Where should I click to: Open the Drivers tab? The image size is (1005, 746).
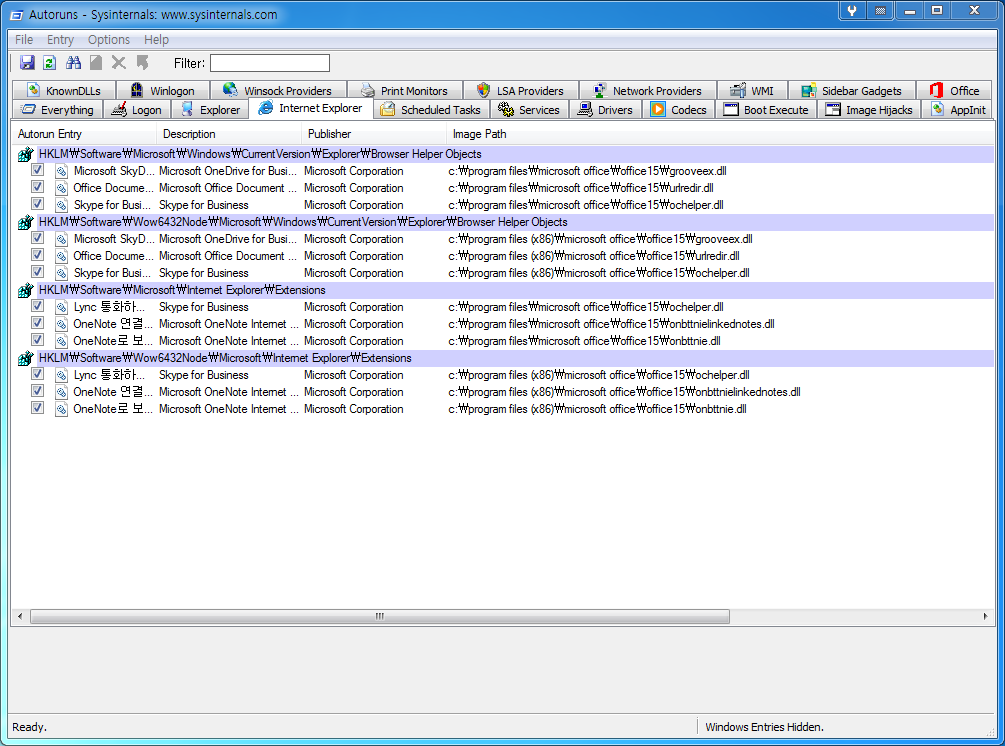(x=605, y=110)
